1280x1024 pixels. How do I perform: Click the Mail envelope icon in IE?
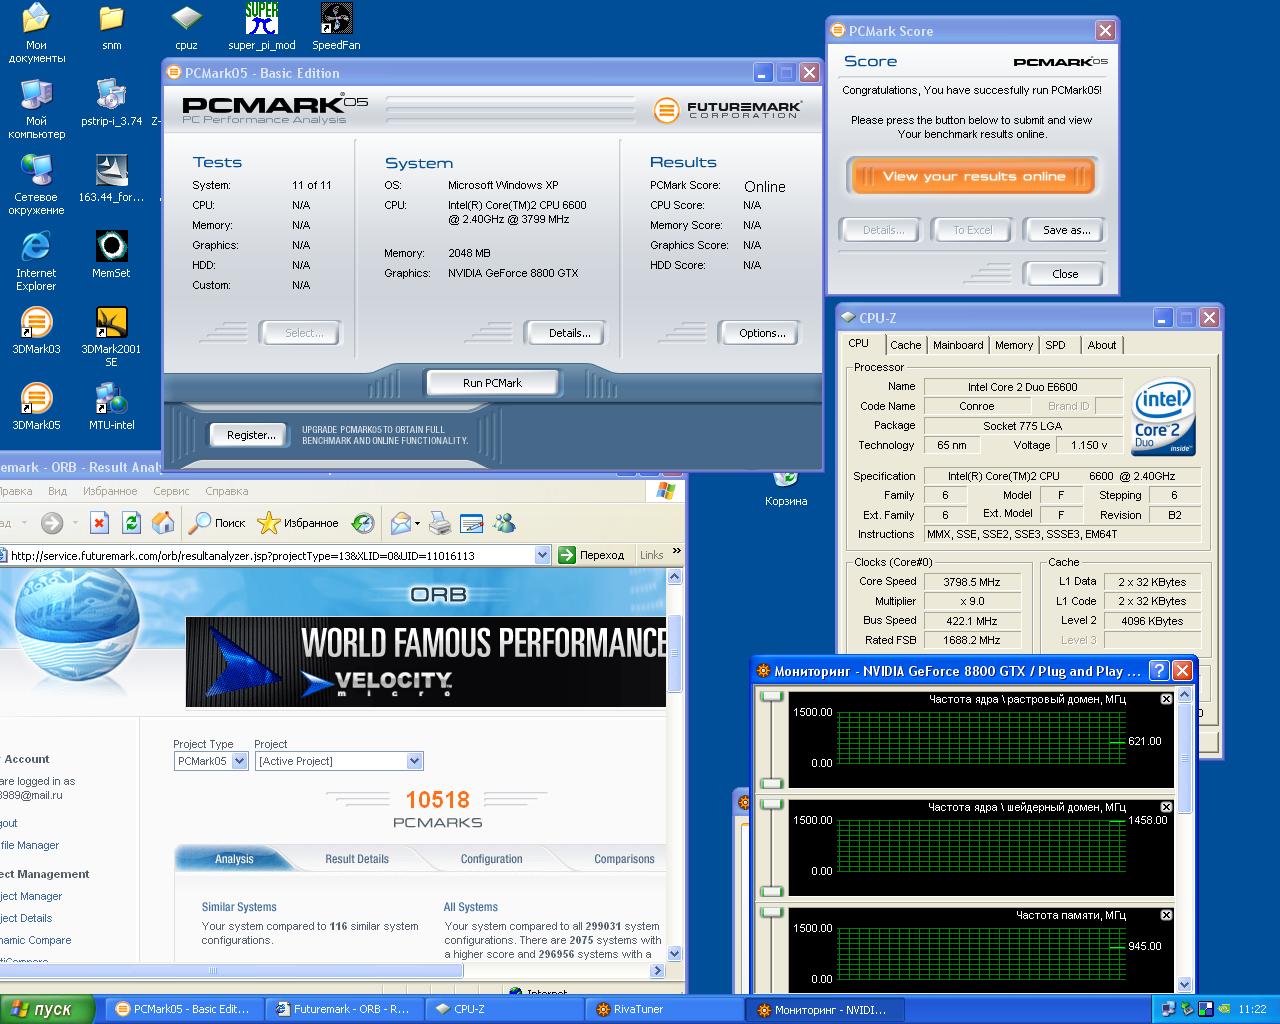400,523
